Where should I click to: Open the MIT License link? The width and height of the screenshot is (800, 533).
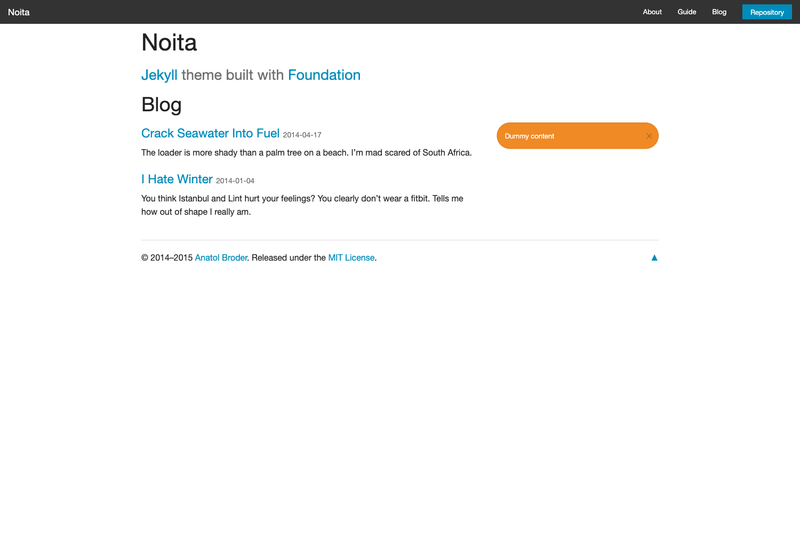(351, 258)
